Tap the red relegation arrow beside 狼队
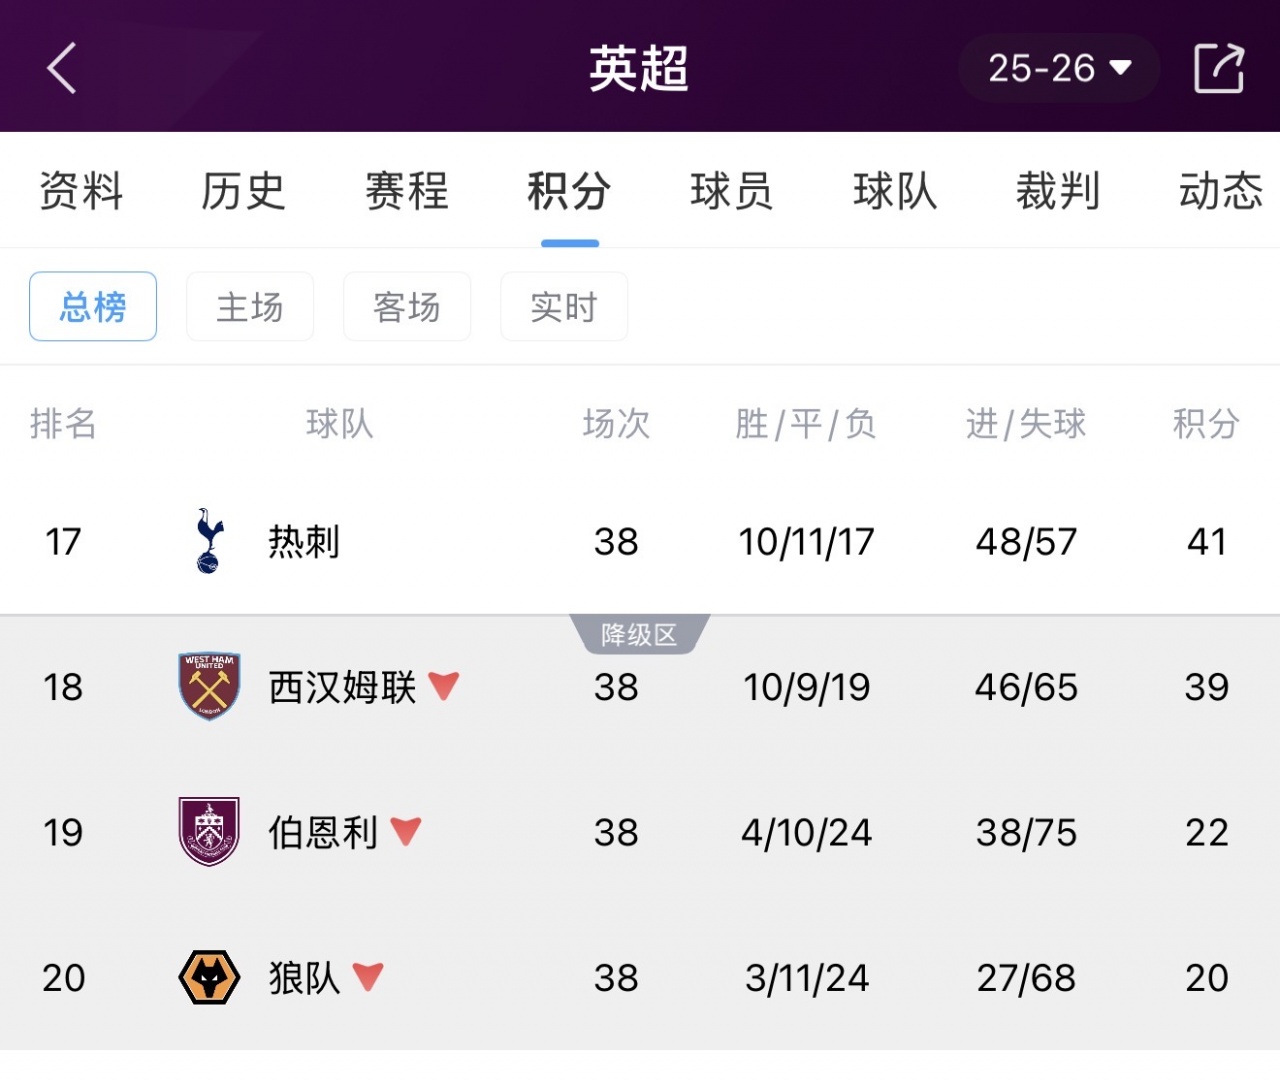 pos(368,976)
